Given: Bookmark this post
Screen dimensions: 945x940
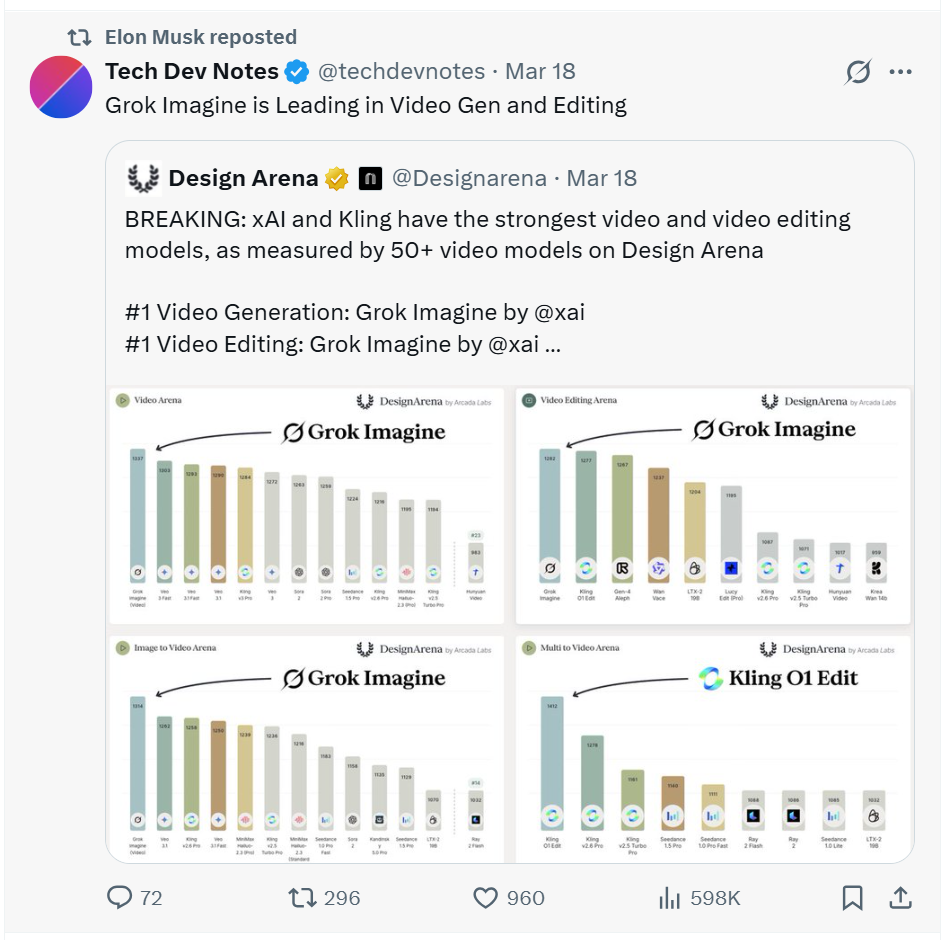Looking at the screenshot, I should 853,898.
